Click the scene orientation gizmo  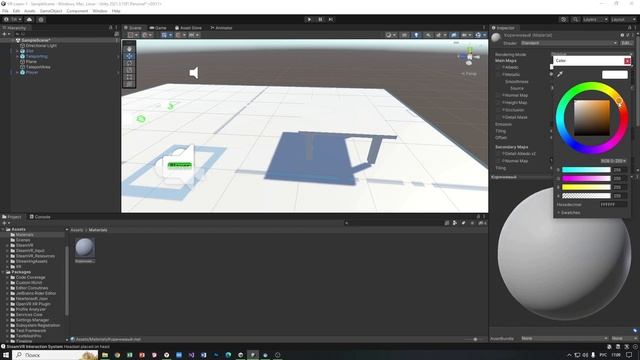pos(469,56)
